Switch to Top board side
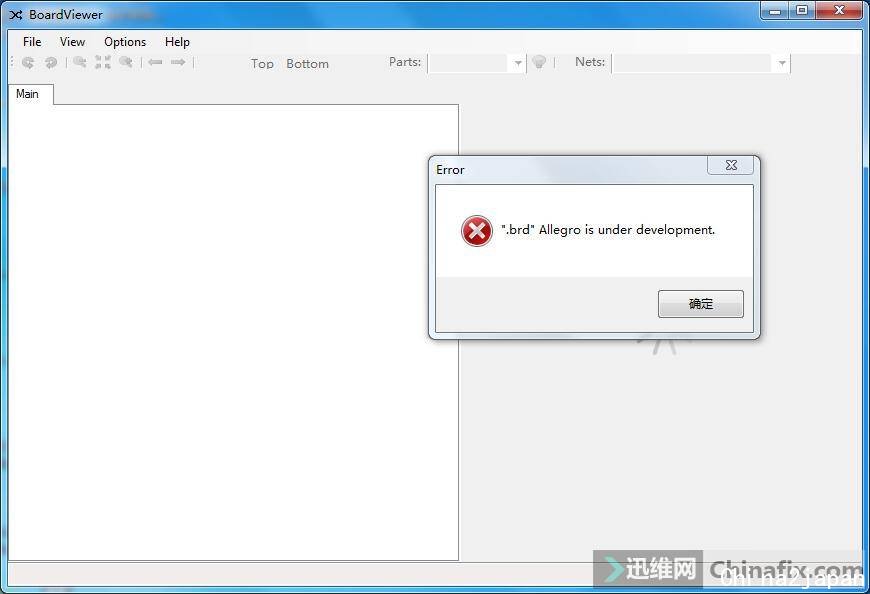Screen dimensions: 870x594 [262, 64]
